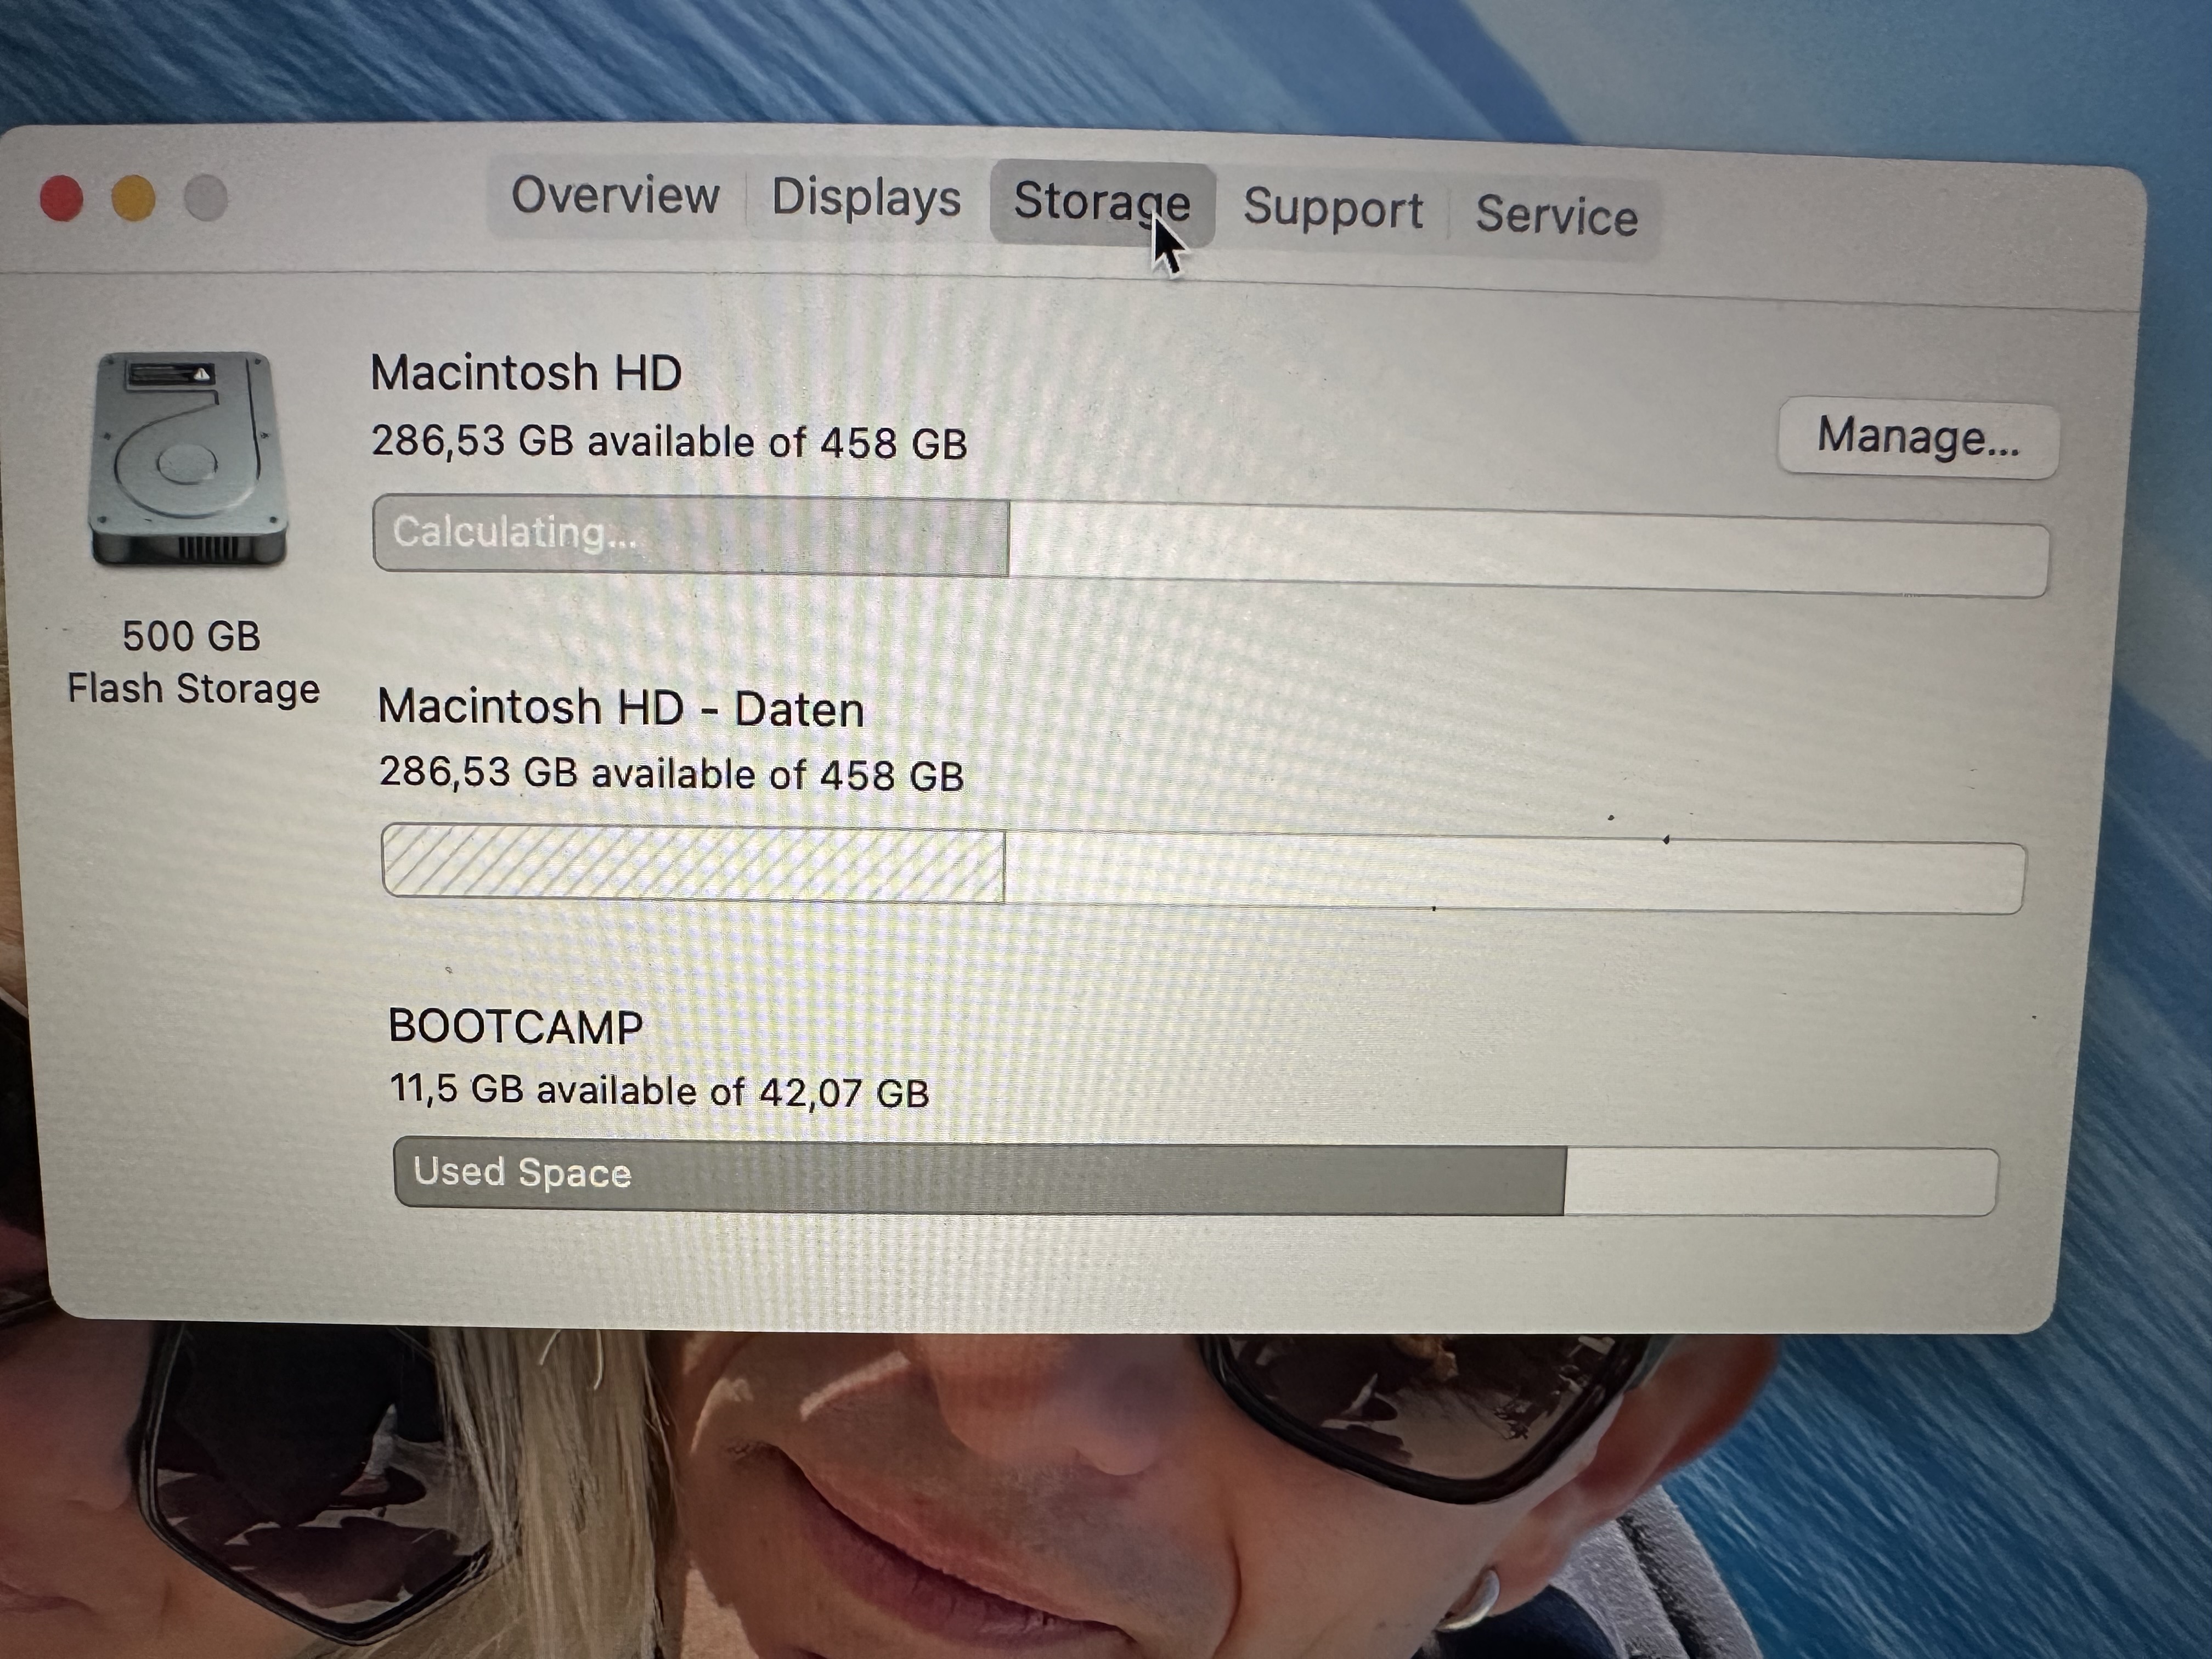Click Daten volume '286,53 GB available' text
Image resolution: width=2212 pixels, height=1659 pixels.
pyautogui.click(x=671, y=774)
